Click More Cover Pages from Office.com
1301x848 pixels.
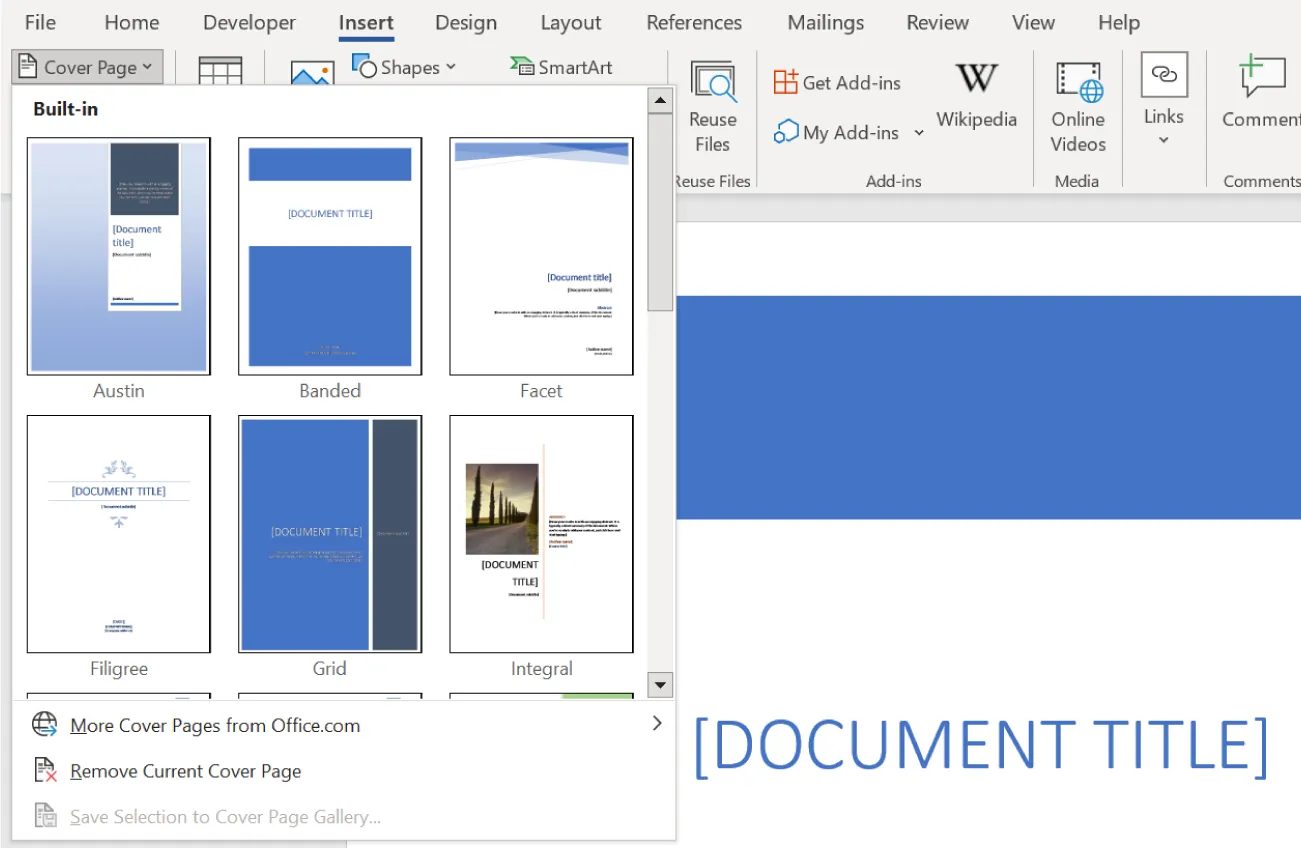pos(215,726)
